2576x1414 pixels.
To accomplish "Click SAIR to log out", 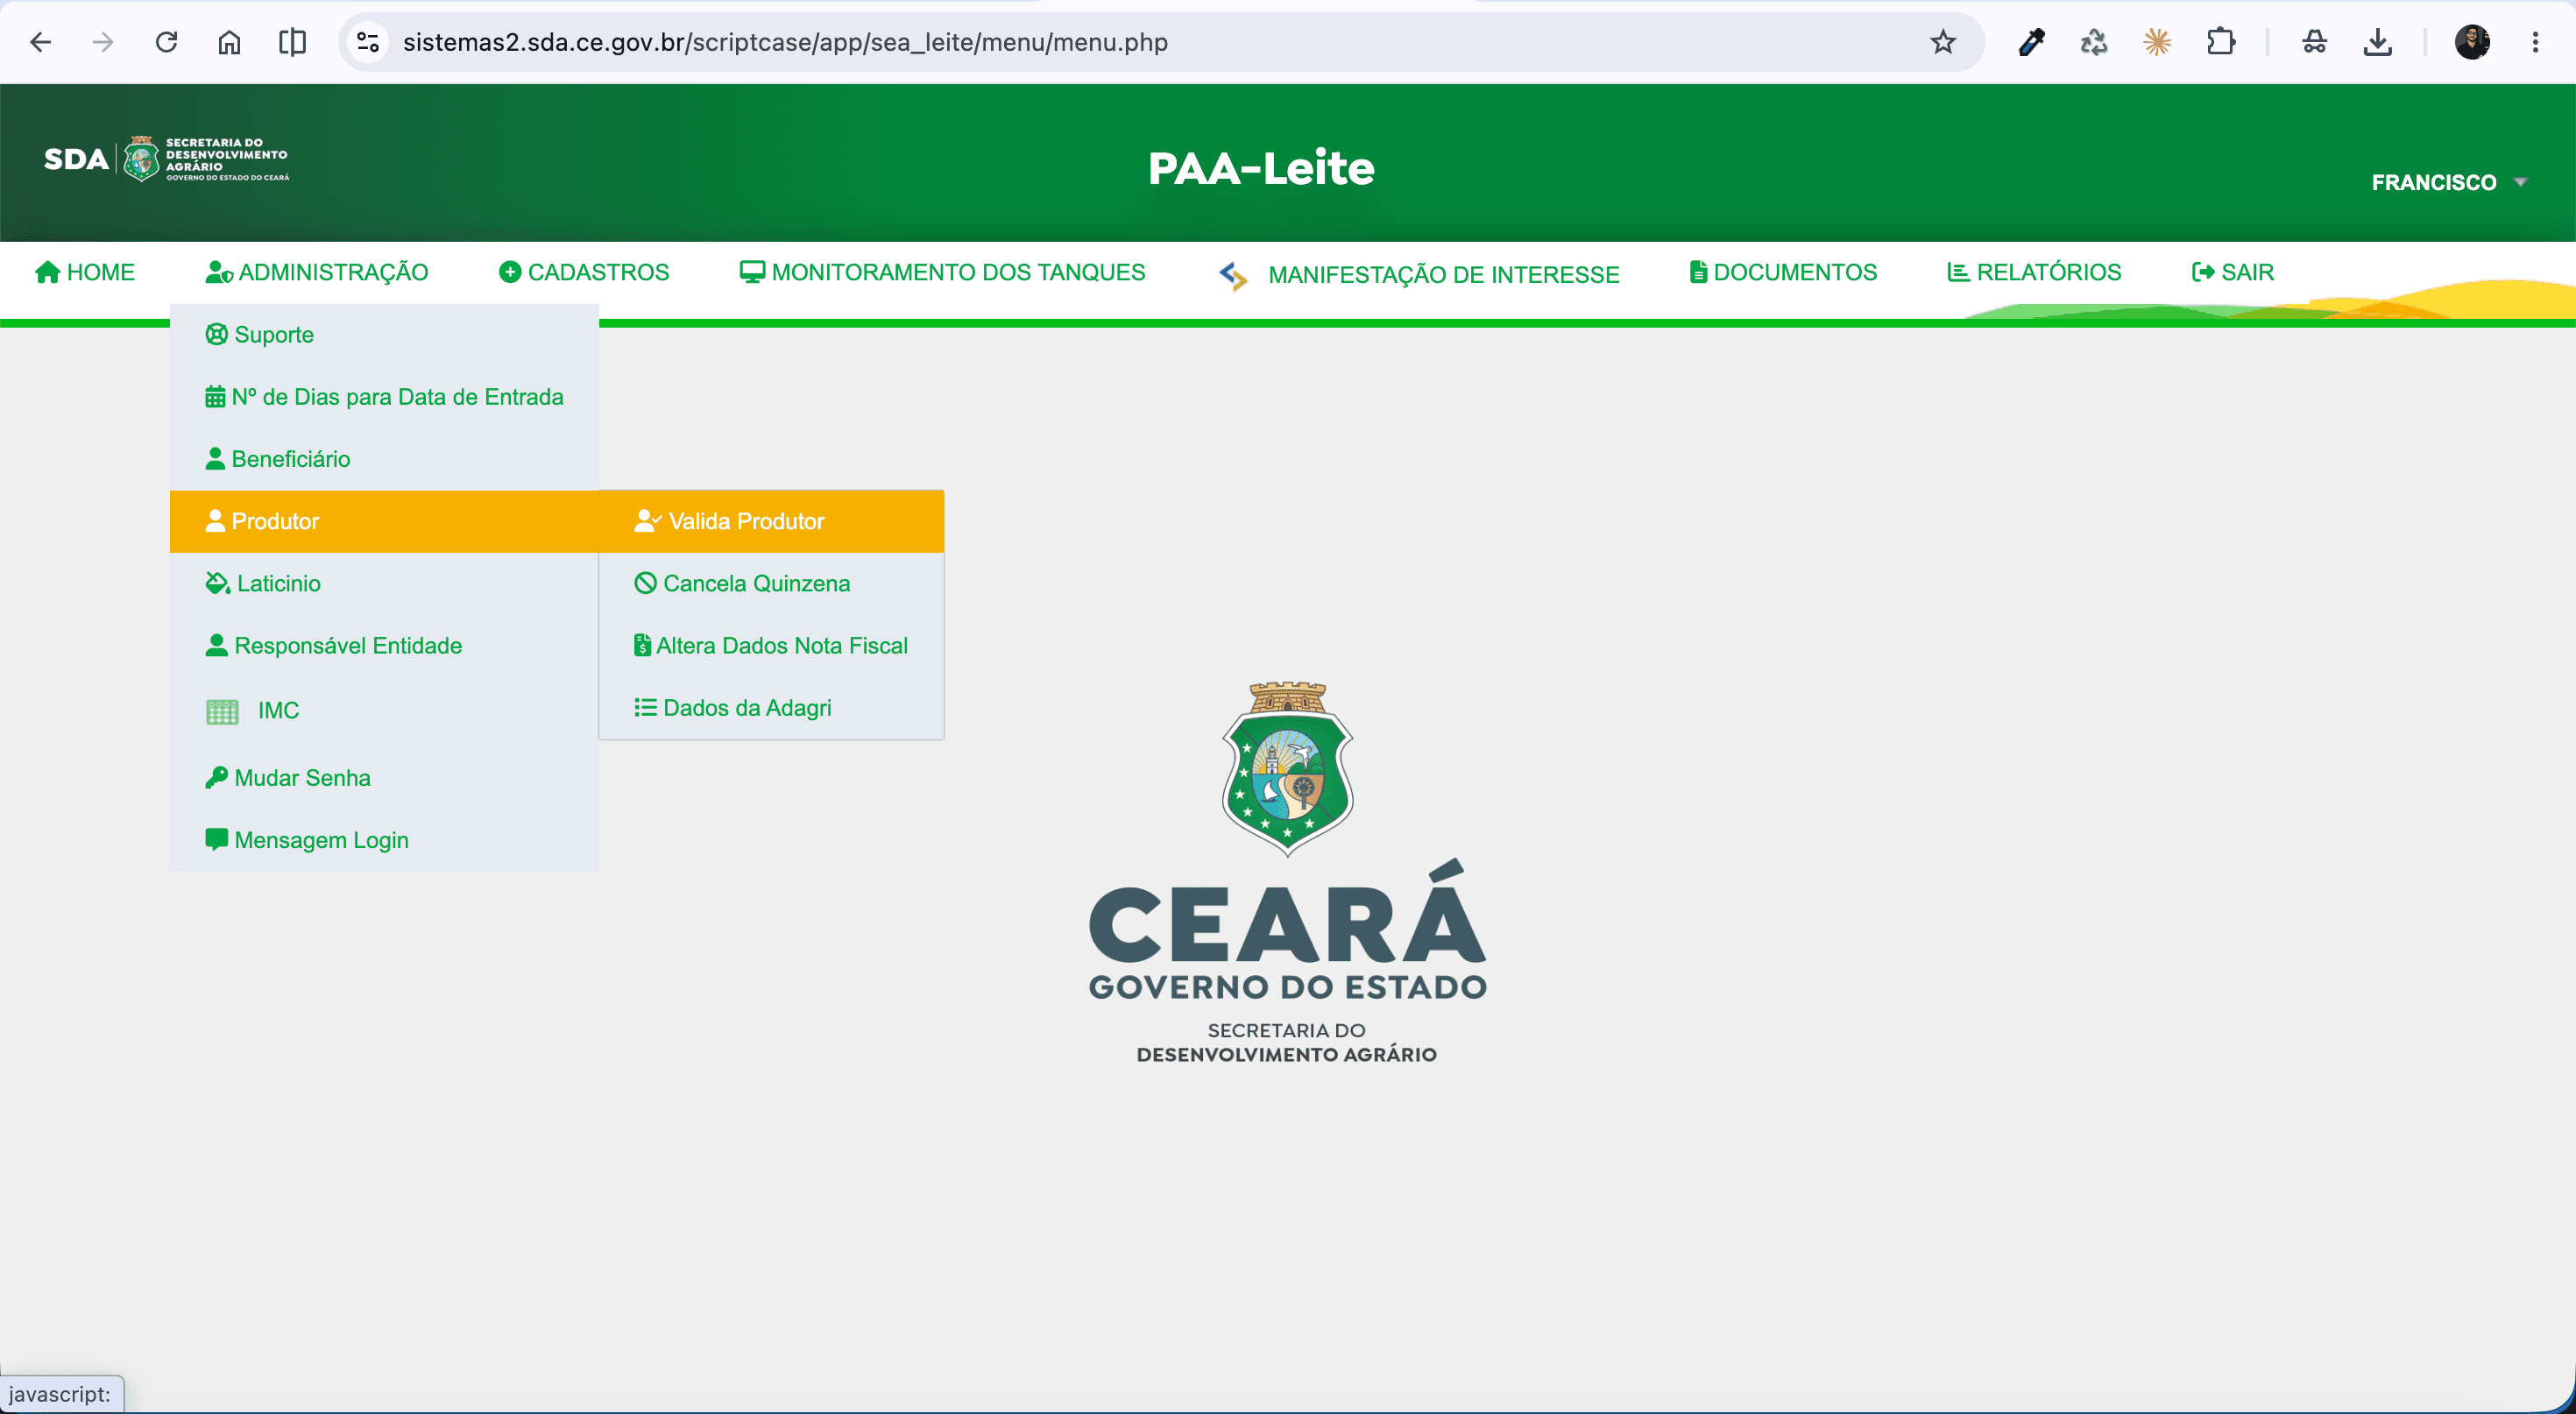I will pos(2232,272).
